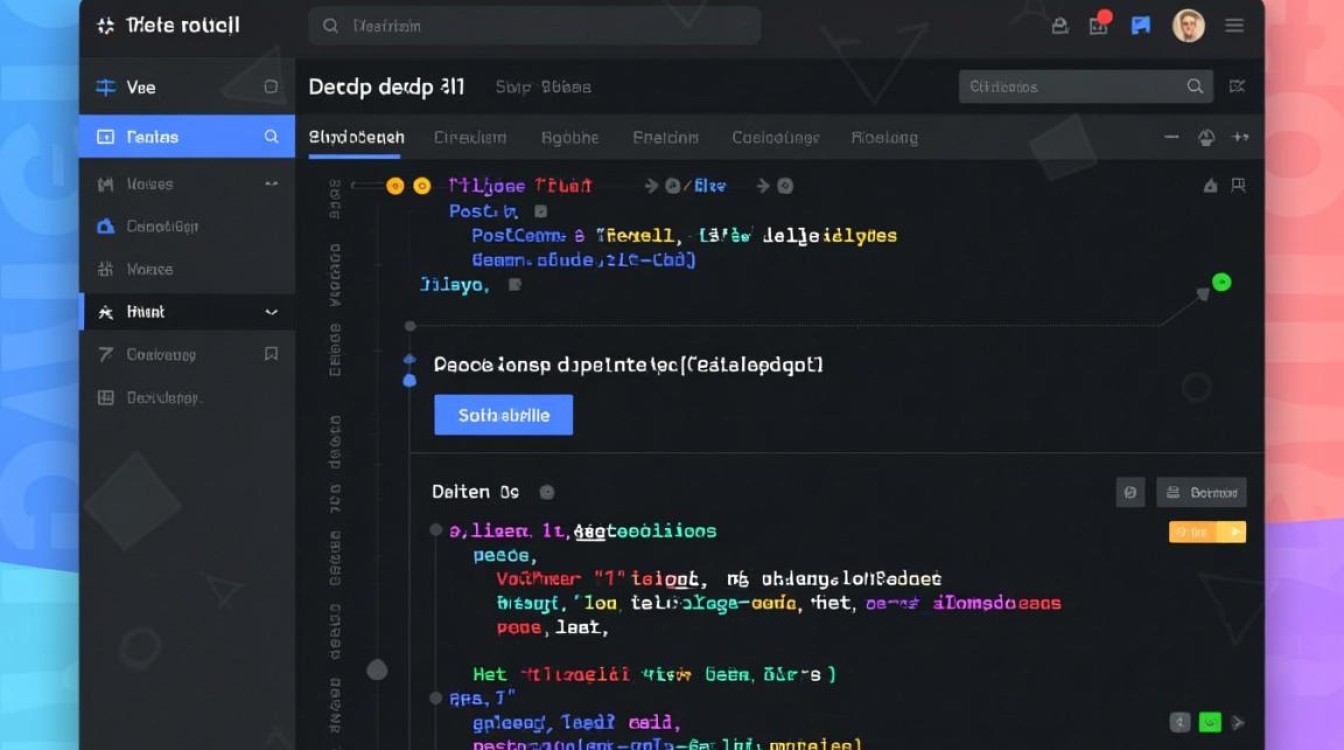Open the hamburger menu in top right
The width and height of the screenshot is (1344, 750).
1235,26
